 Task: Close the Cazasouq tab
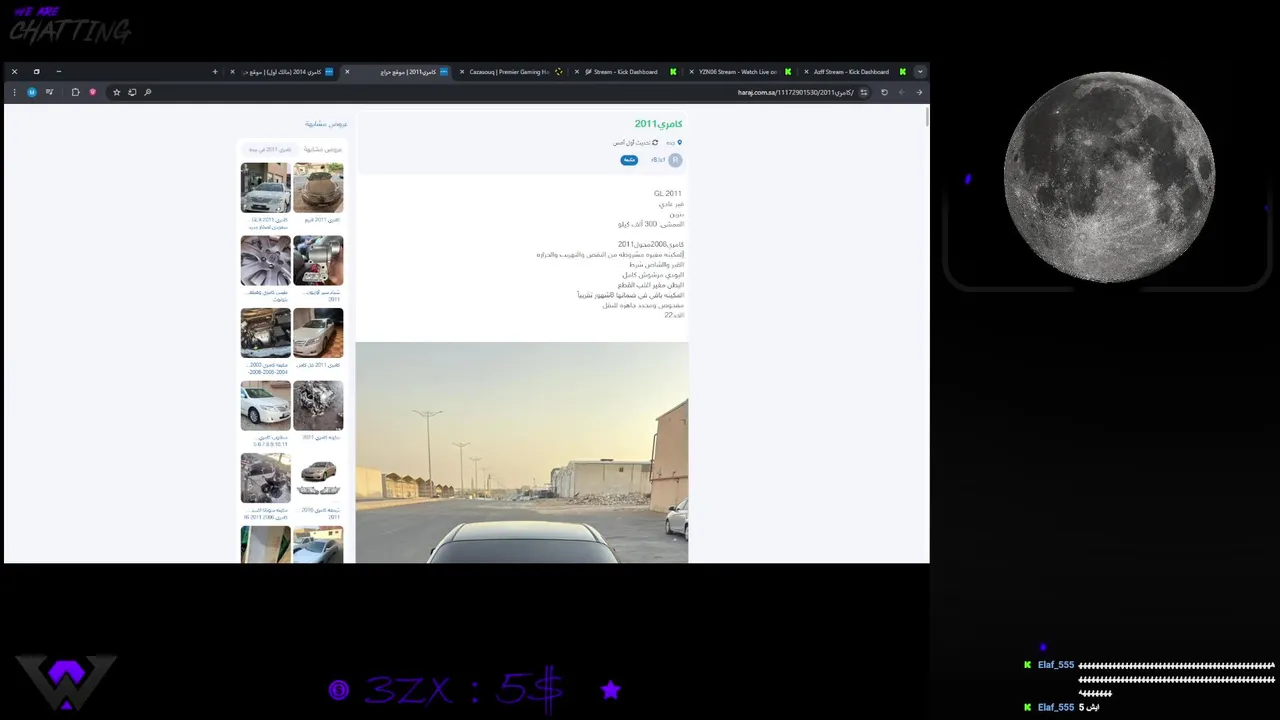pos(462,72)
